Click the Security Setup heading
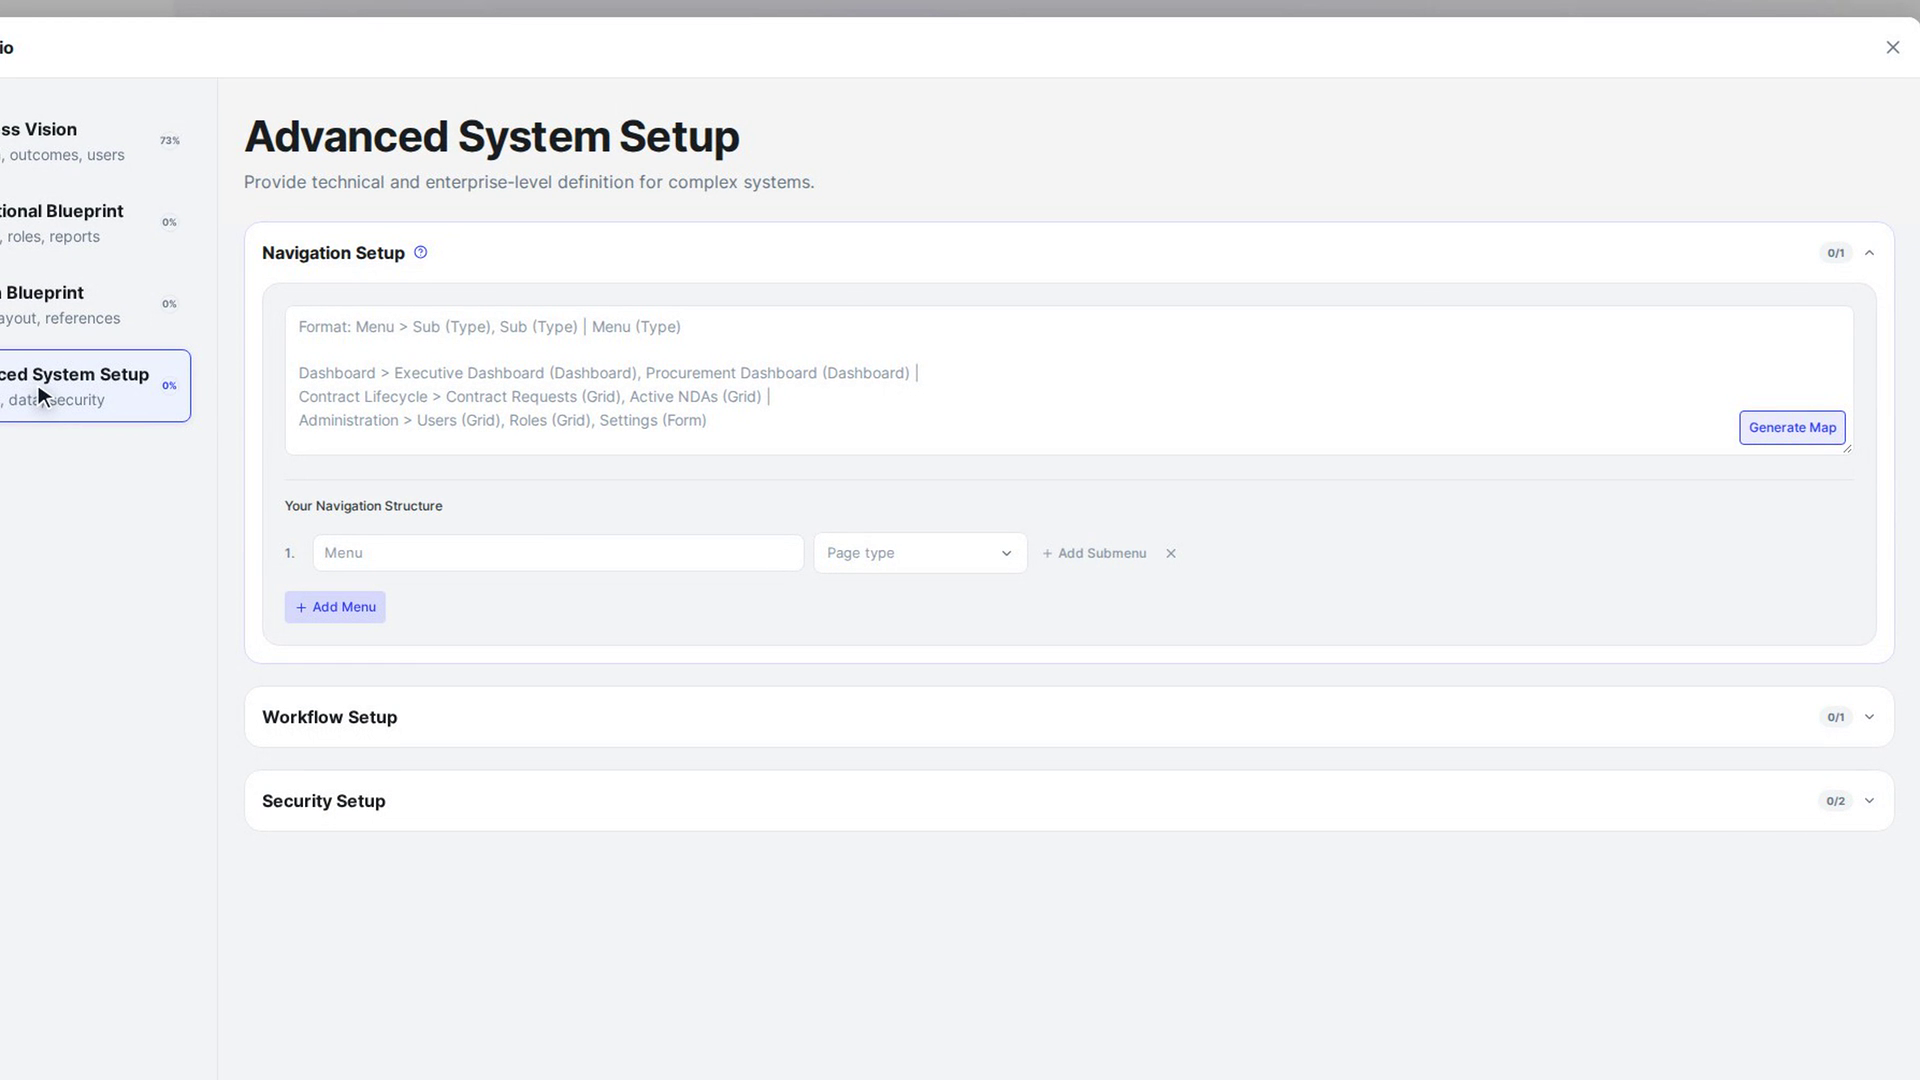The image size is (1920, 1080). coord(323,801)
